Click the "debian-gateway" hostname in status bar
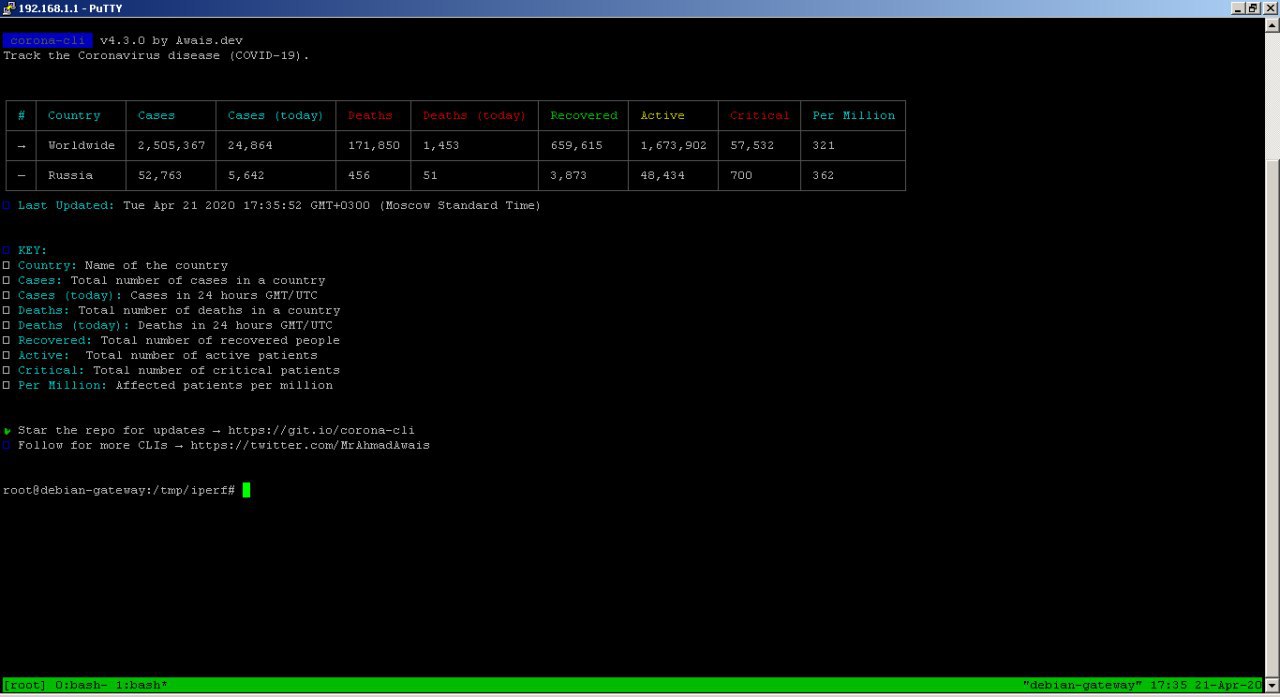This screenshot has width=1280, height=697. pyautogui.click(x=1082, y=686)
